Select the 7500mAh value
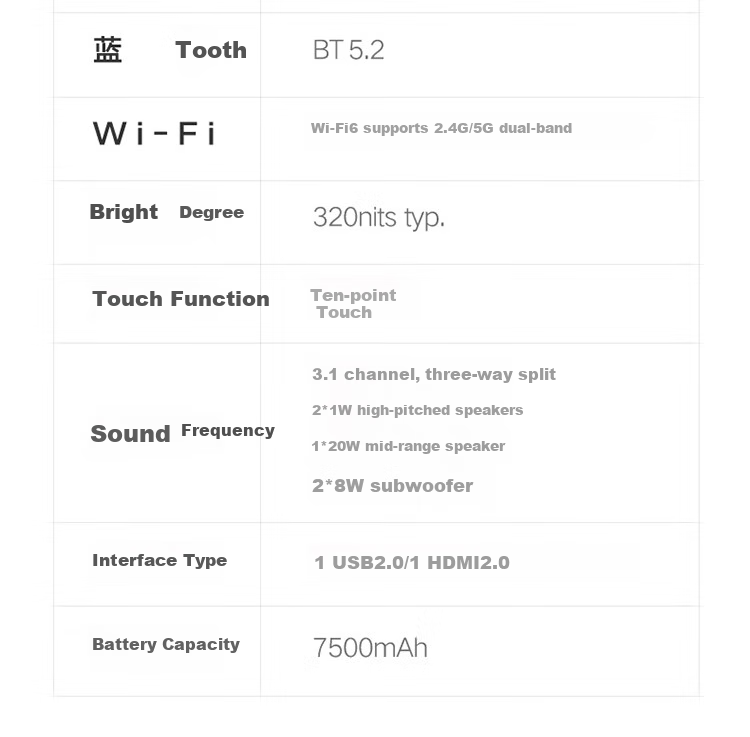750x737 pixels. [x=370, y=648]
